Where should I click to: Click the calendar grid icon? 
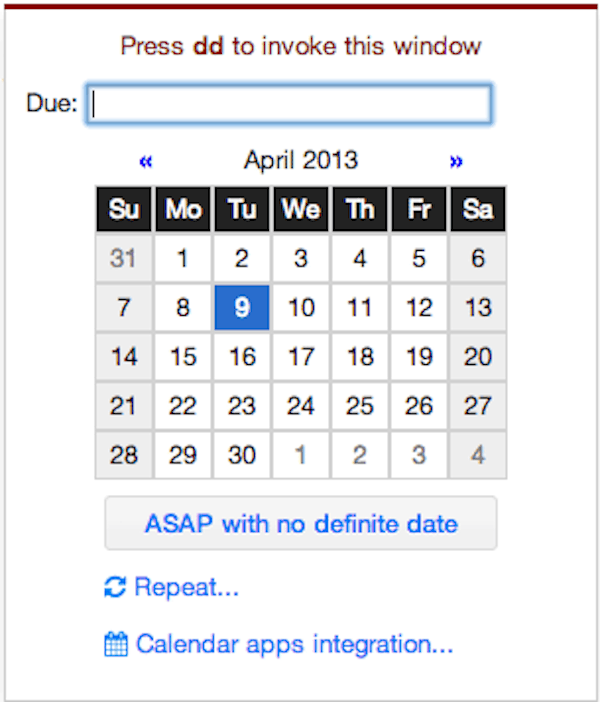(x=117, y=644)
